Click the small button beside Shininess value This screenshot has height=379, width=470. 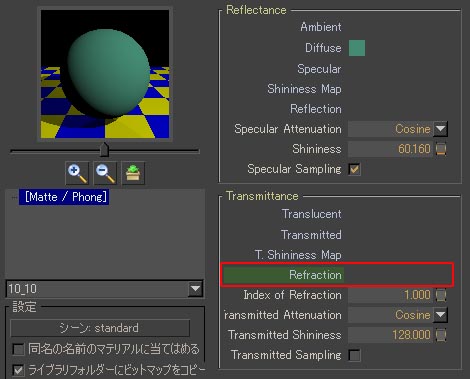click(441, 149)
